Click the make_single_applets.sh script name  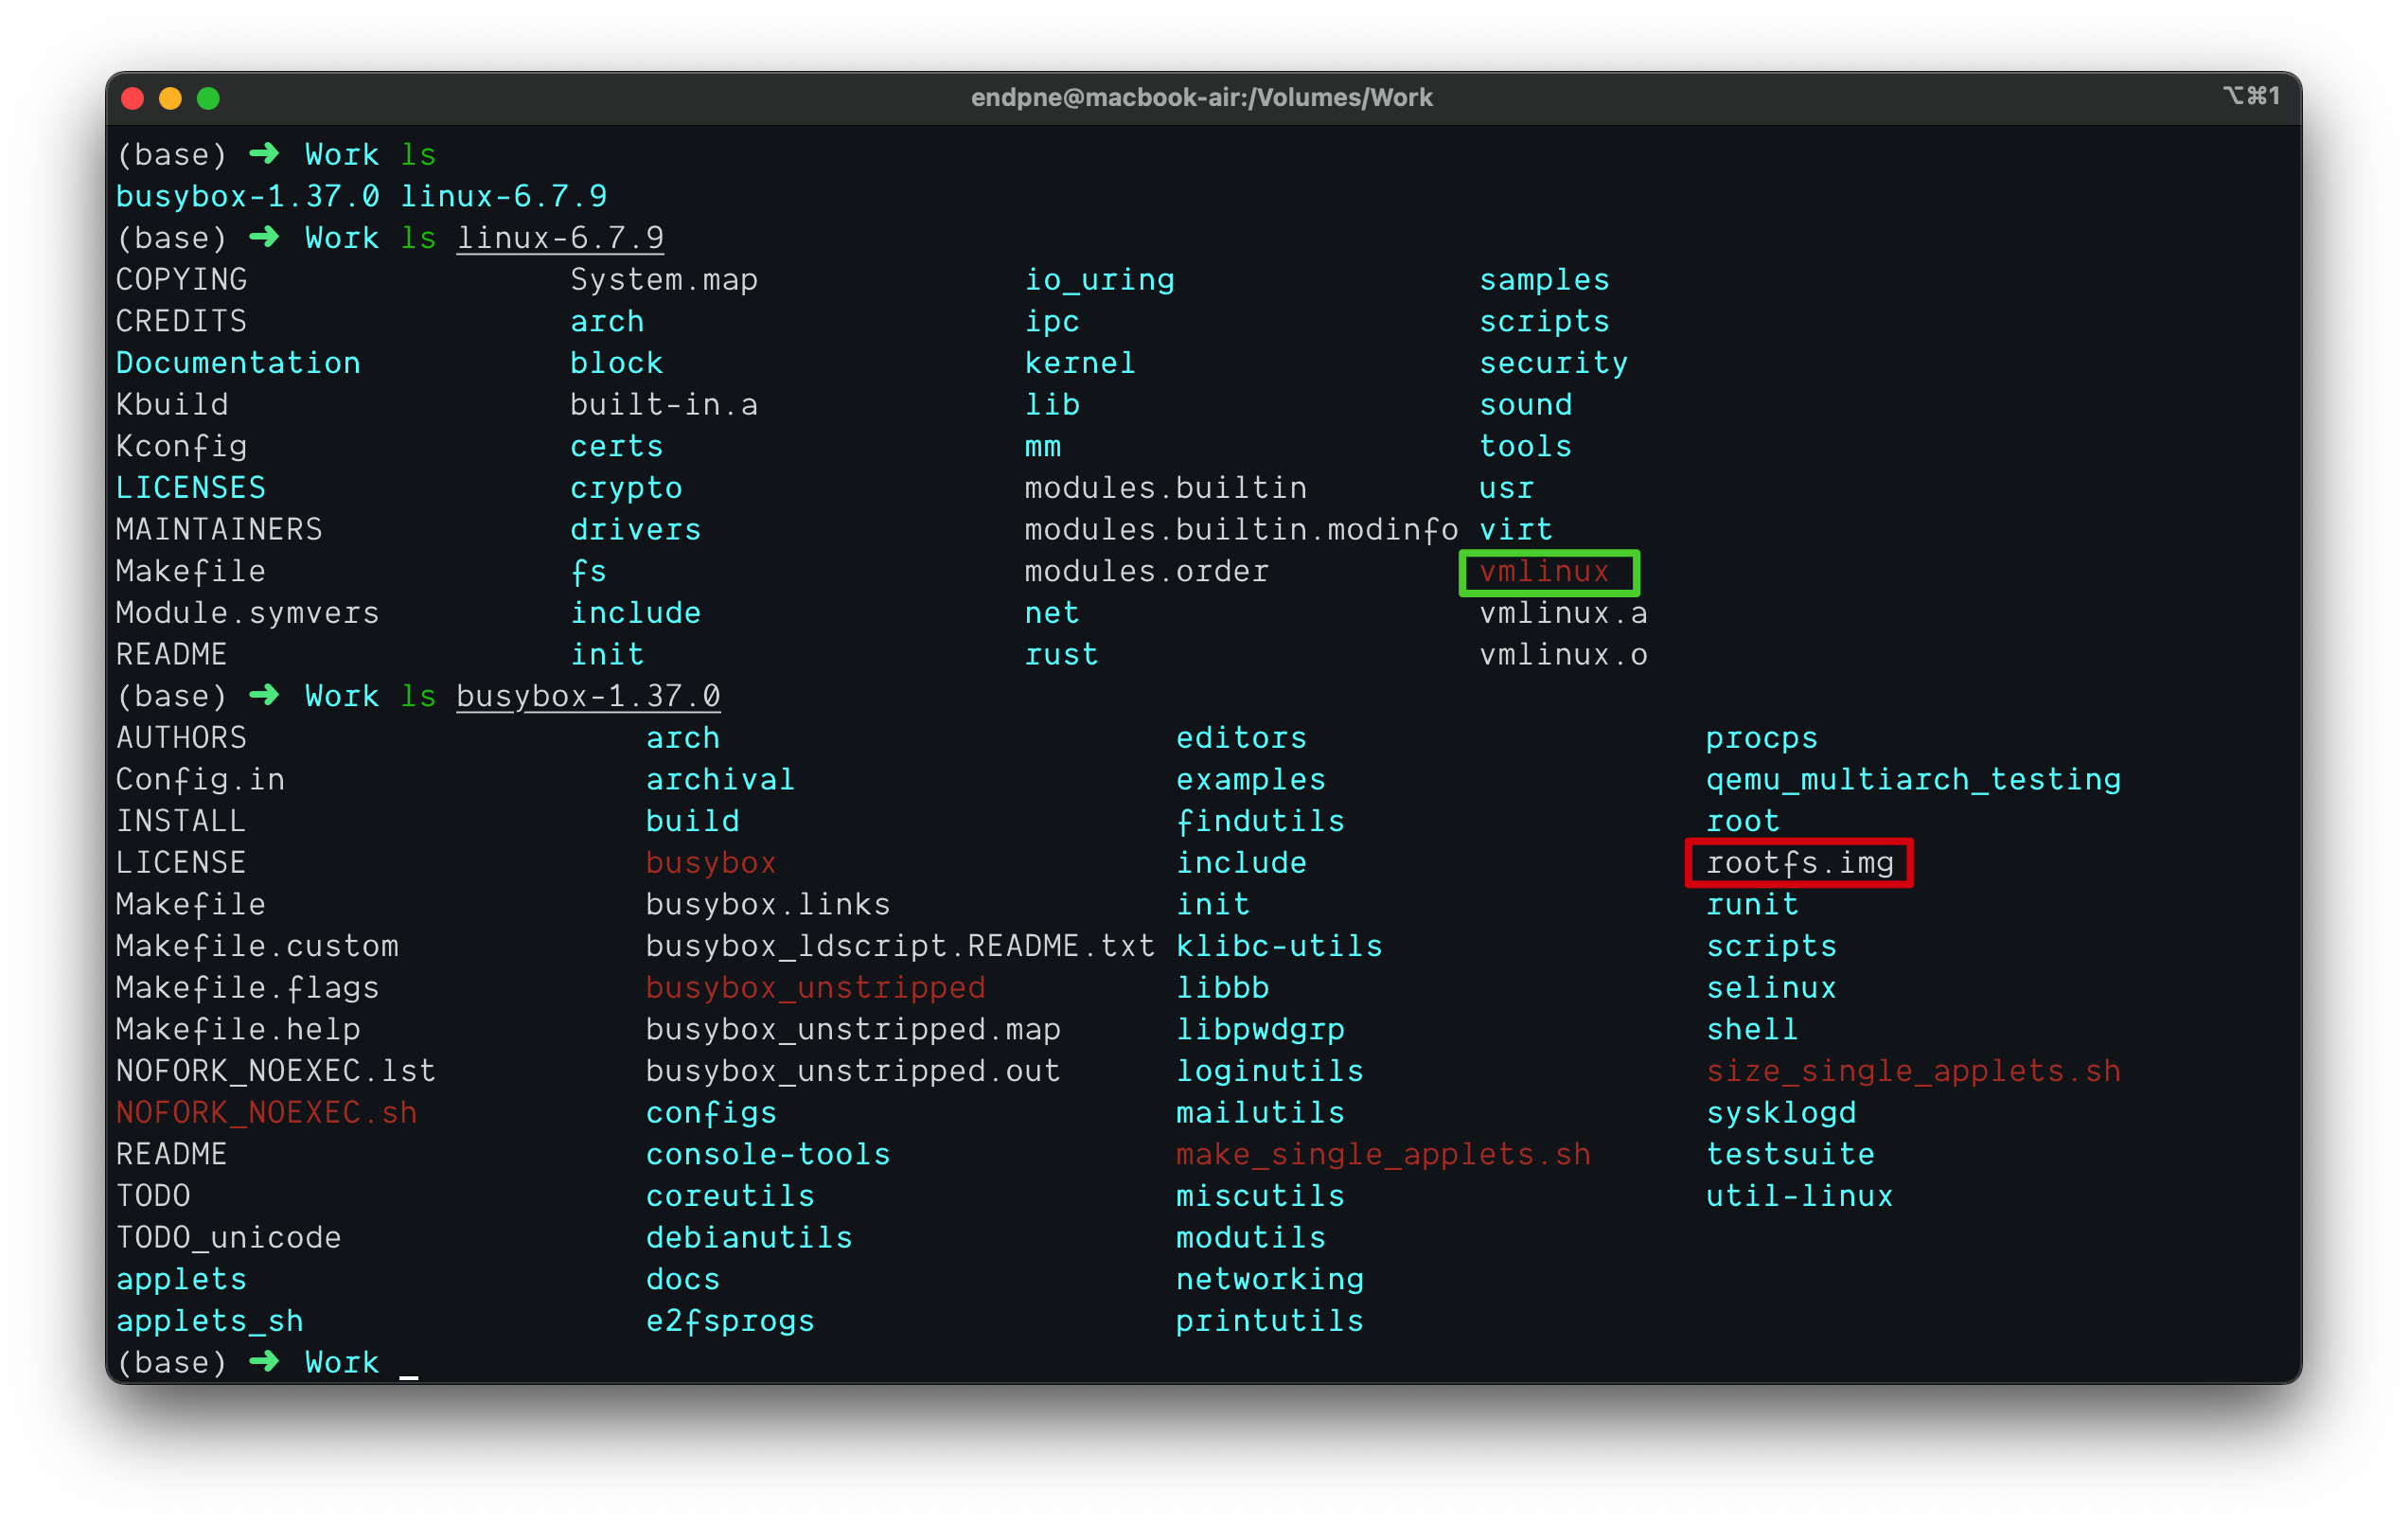pos(1382,1155)
